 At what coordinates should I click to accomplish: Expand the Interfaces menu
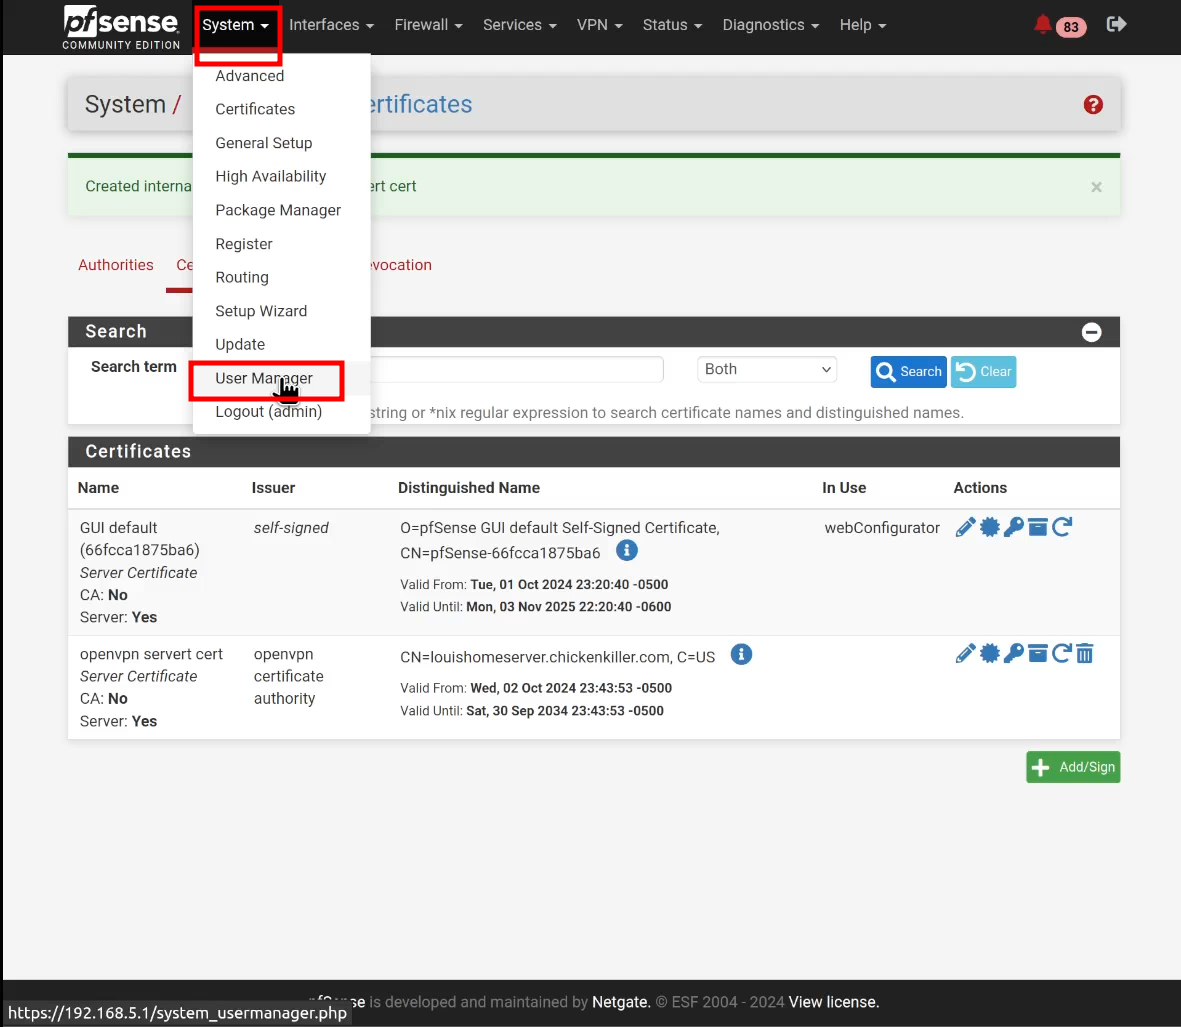(331, 25)
